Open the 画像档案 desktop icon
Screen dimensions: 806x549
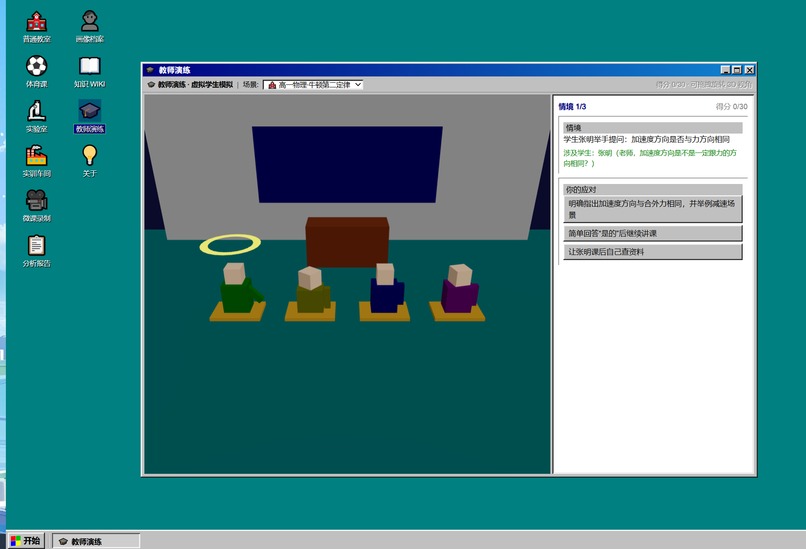89,27
